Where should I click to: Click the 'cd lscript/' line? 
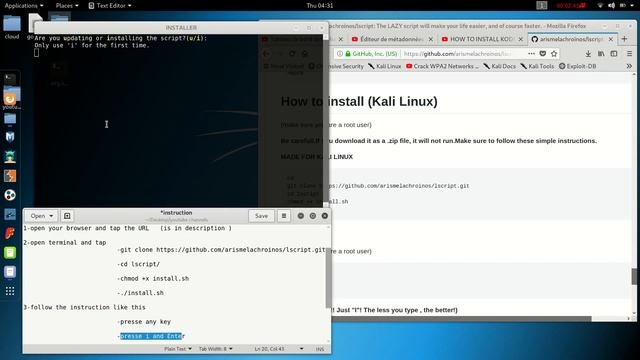click(138, 264)
